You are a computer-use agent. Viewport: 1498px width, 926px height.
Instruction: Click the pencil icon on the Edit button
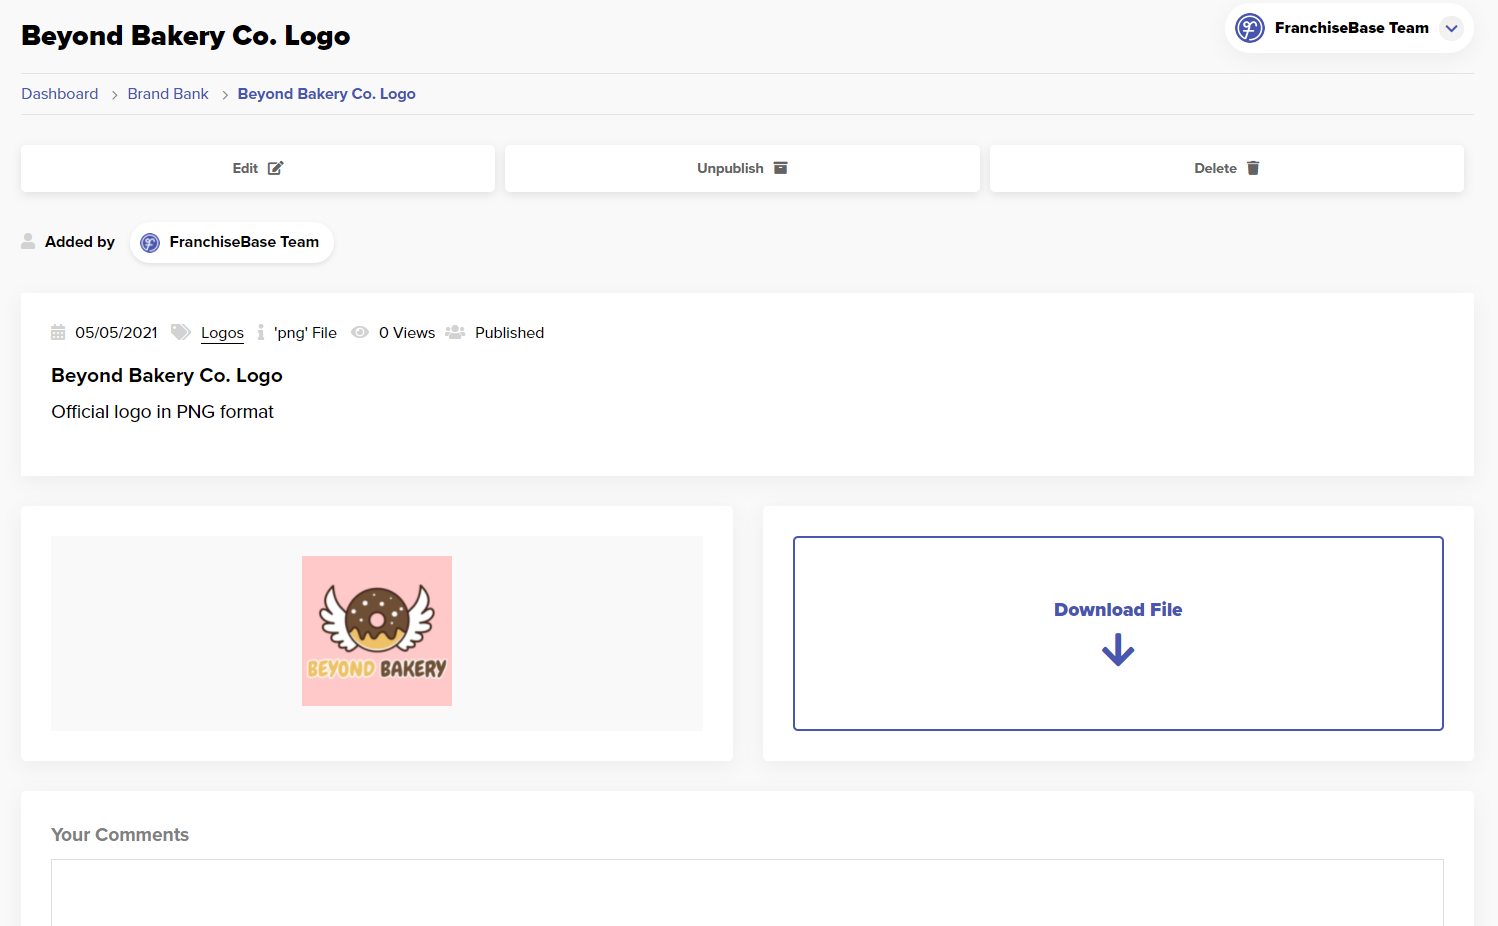tap(276, 168)
